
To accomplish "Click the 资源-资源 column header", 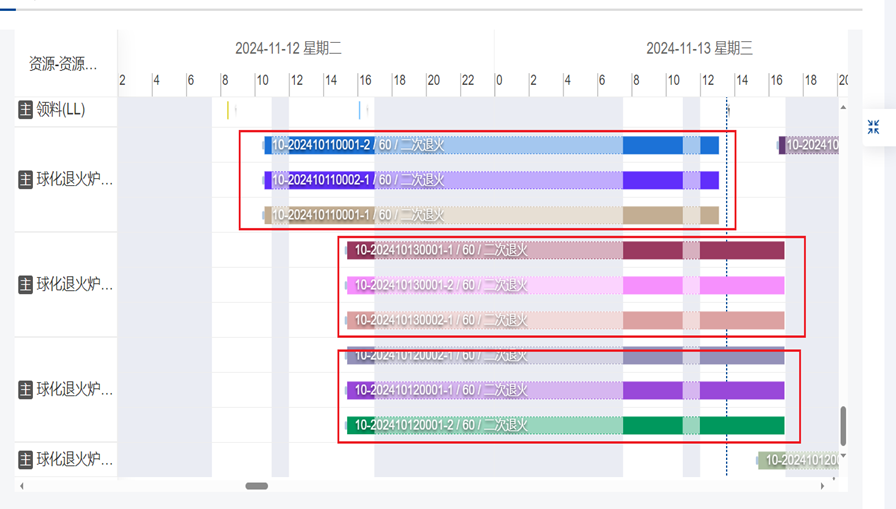I will pos(64,64).
